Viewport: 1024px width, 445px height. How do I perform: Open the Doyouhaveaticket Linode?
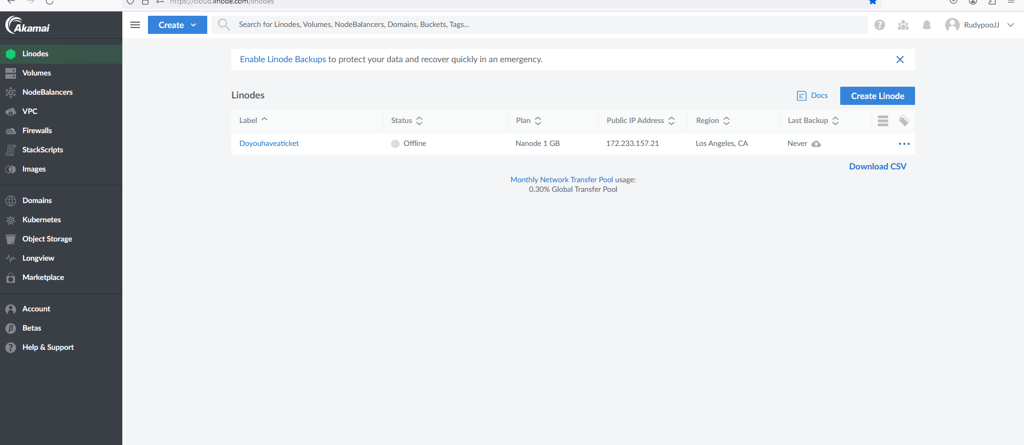269,143
